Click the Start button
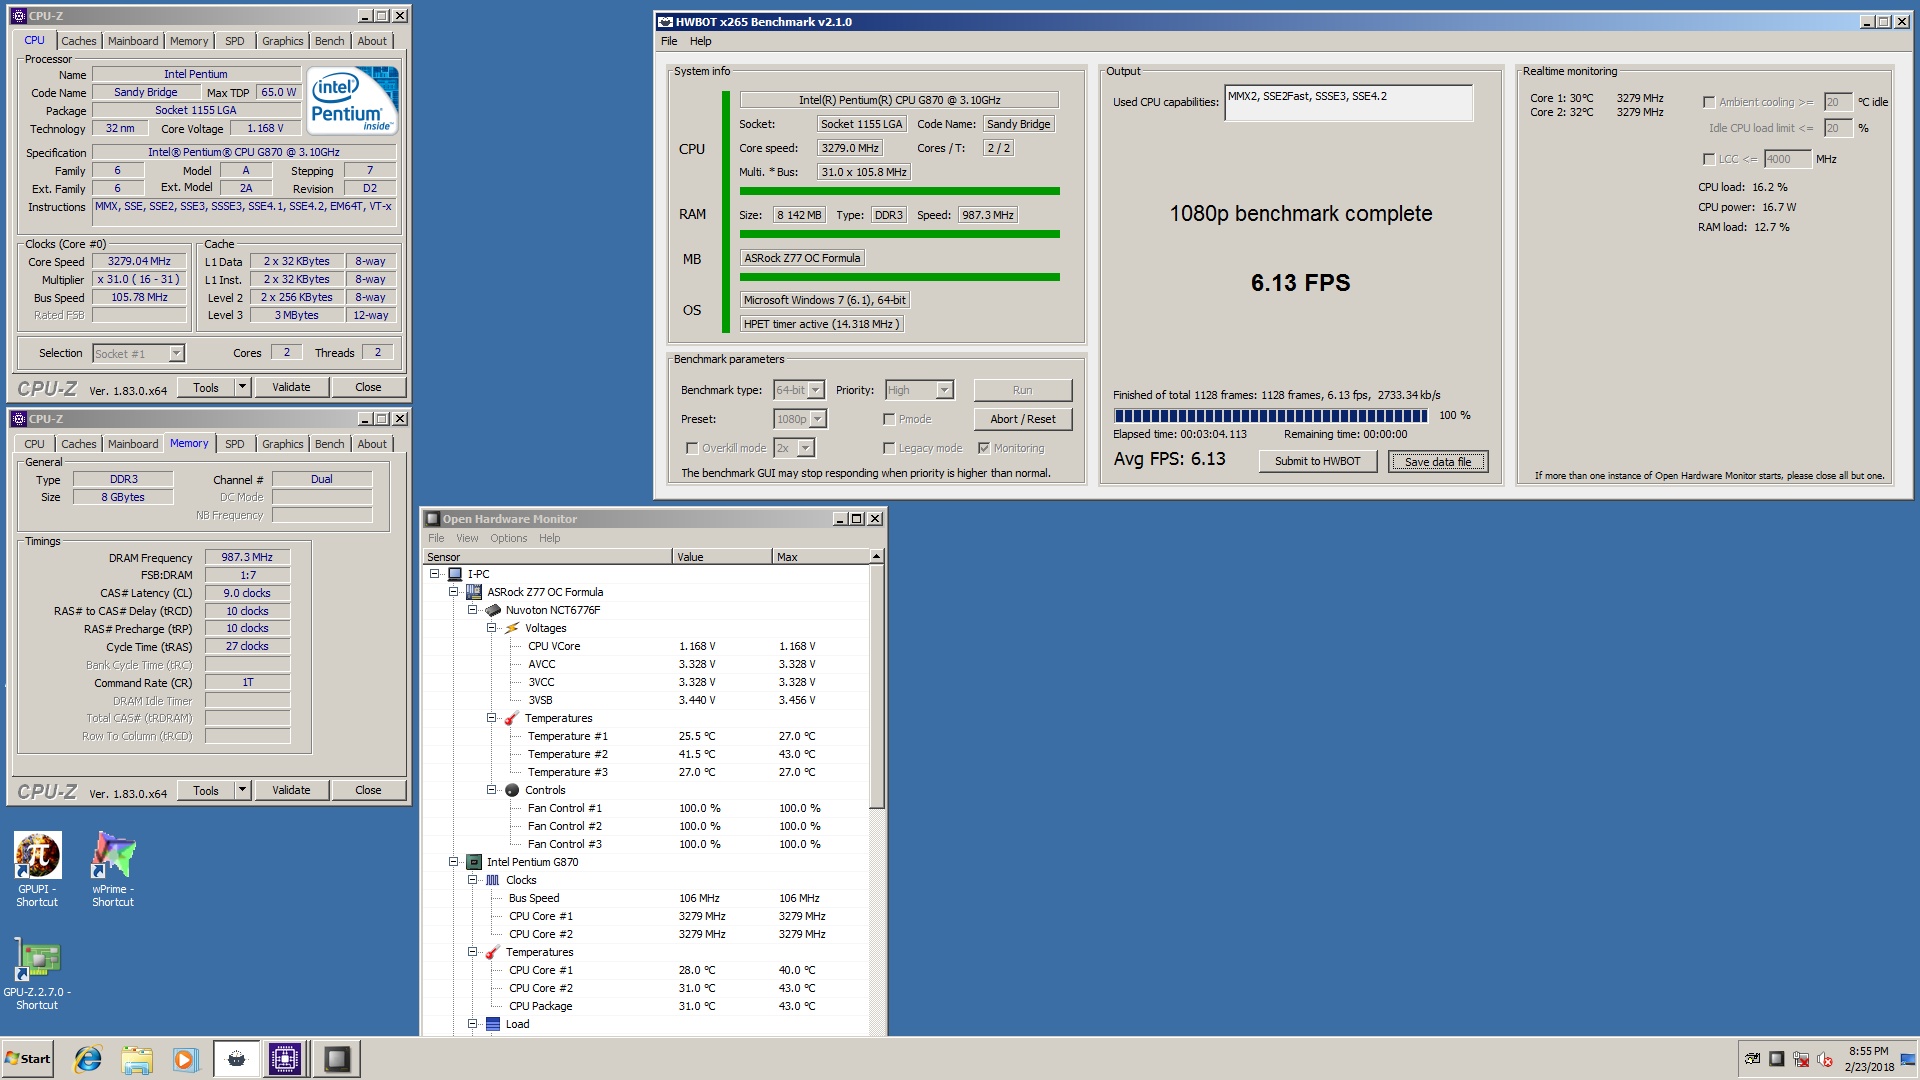 point(28,1059)
